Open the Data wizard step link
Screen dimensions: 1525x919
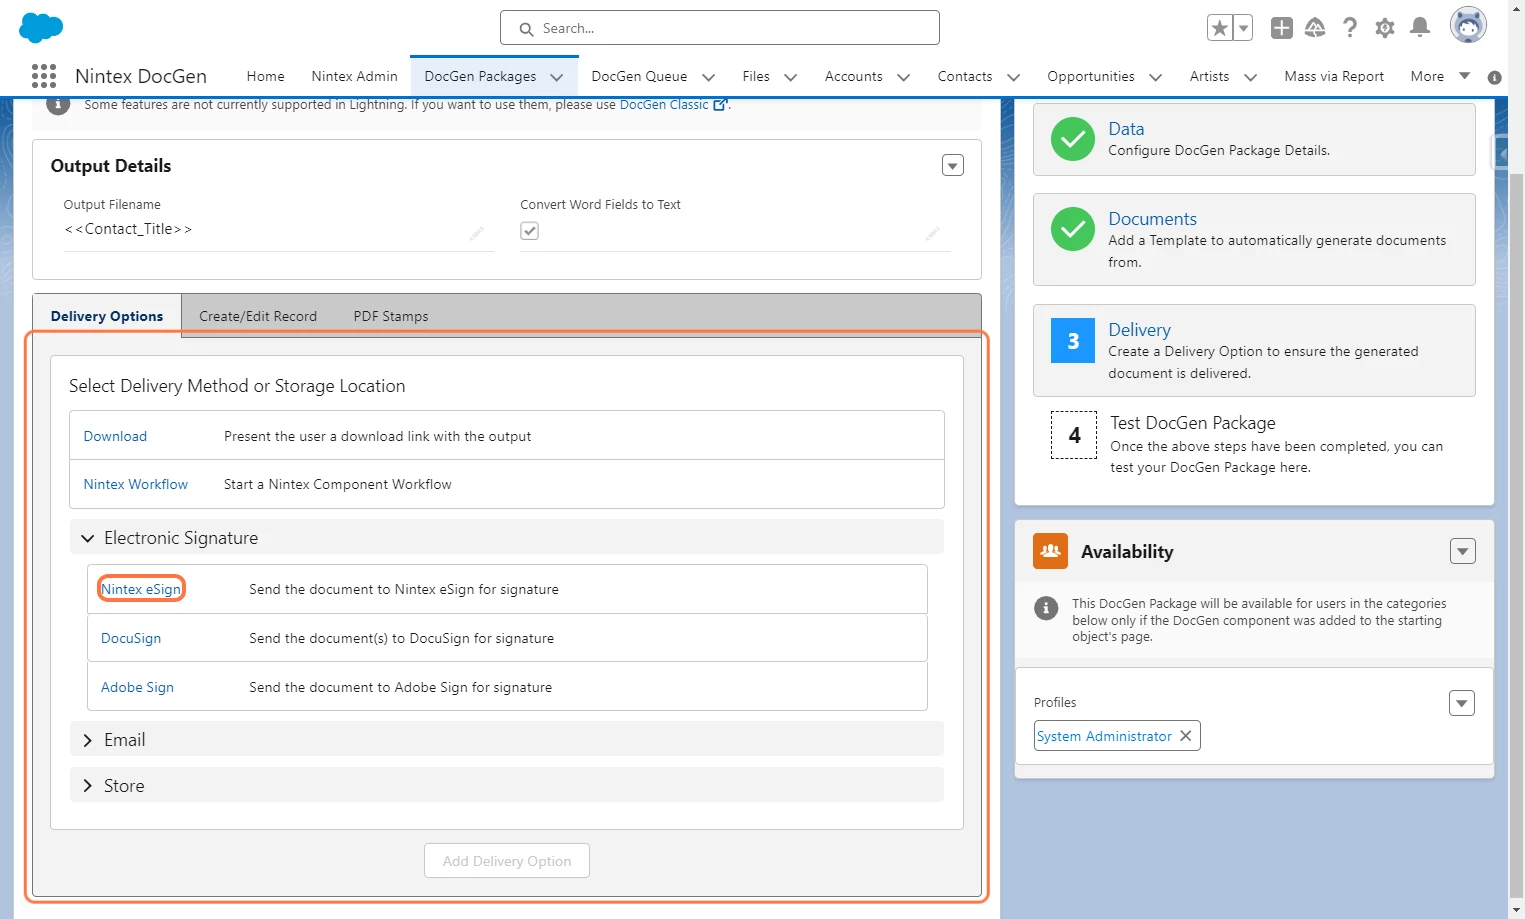[x=1126, y=129]
